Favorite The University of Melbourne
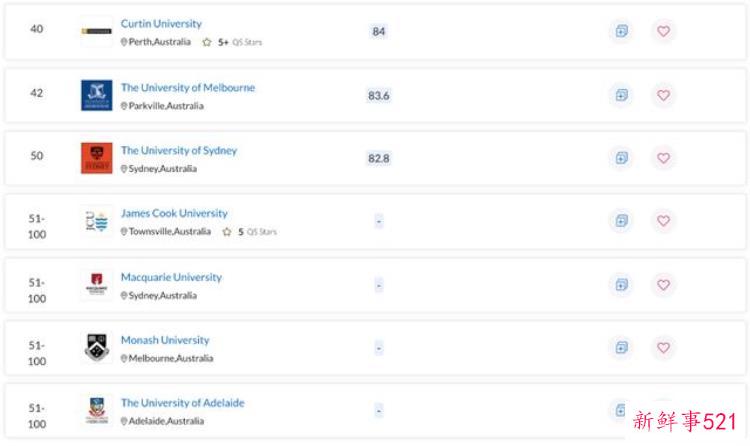The width and height of the screenshot is (750, 446). 663,95
